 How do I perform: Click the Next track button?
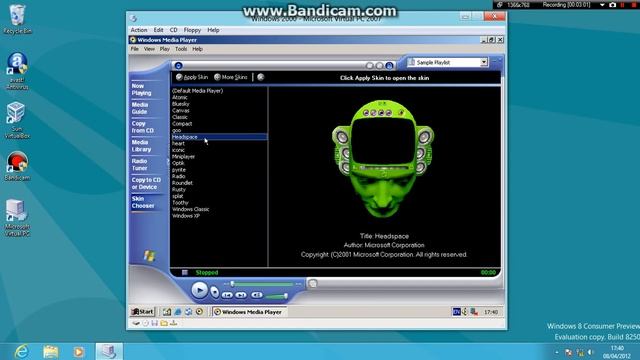pyautogui.click(x=241, y=295)
